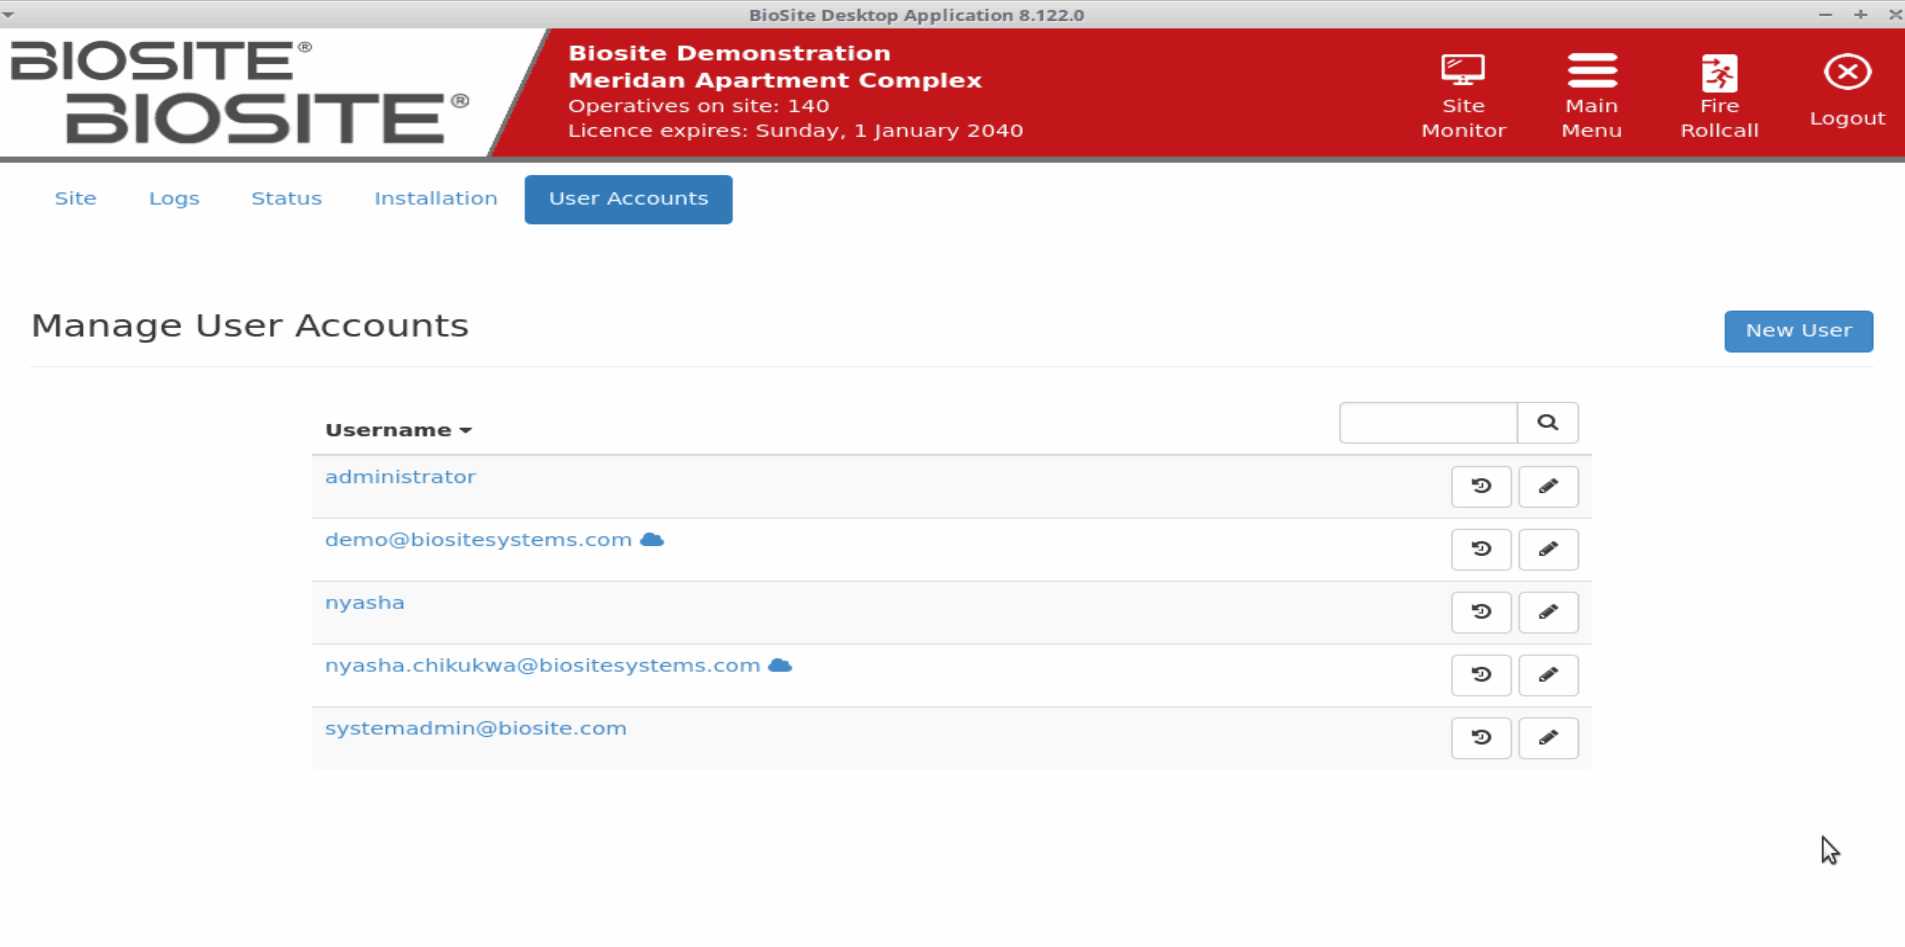Open the systemadmin@biosite.com user link
This screenshot has height=947, width=1905.
click(x=475, y=729)
